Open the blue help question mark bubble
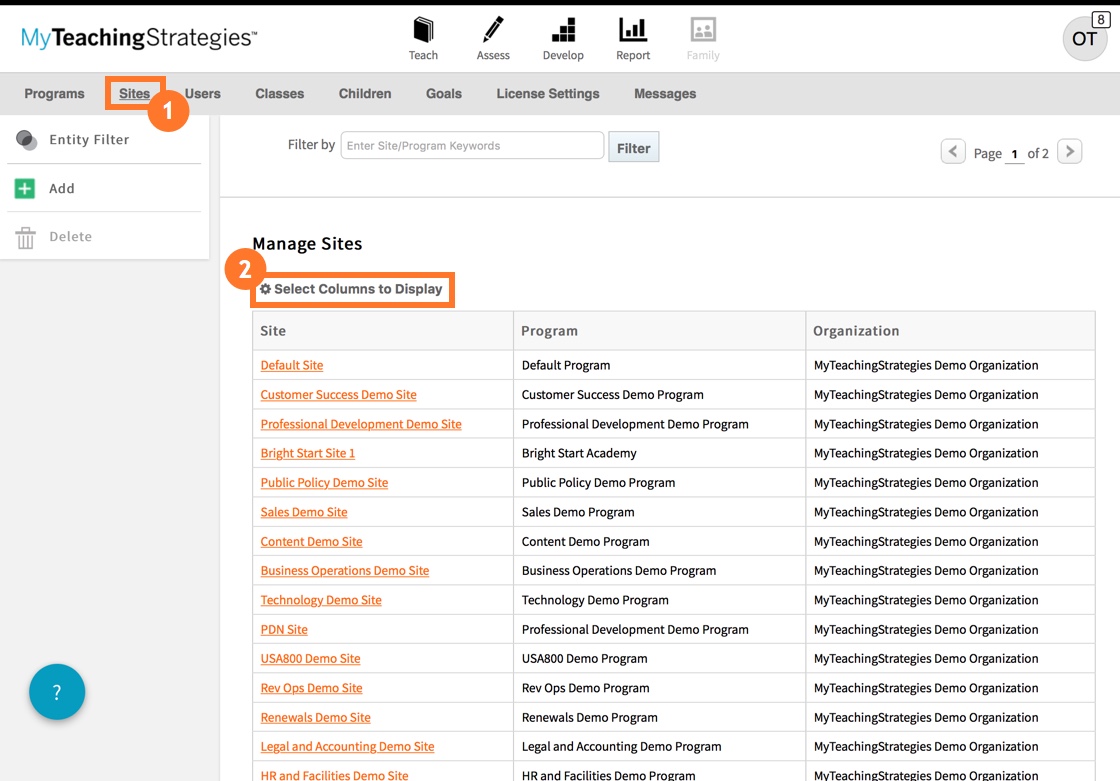This screenshot has width=1120, height=781. pos(57,692)
